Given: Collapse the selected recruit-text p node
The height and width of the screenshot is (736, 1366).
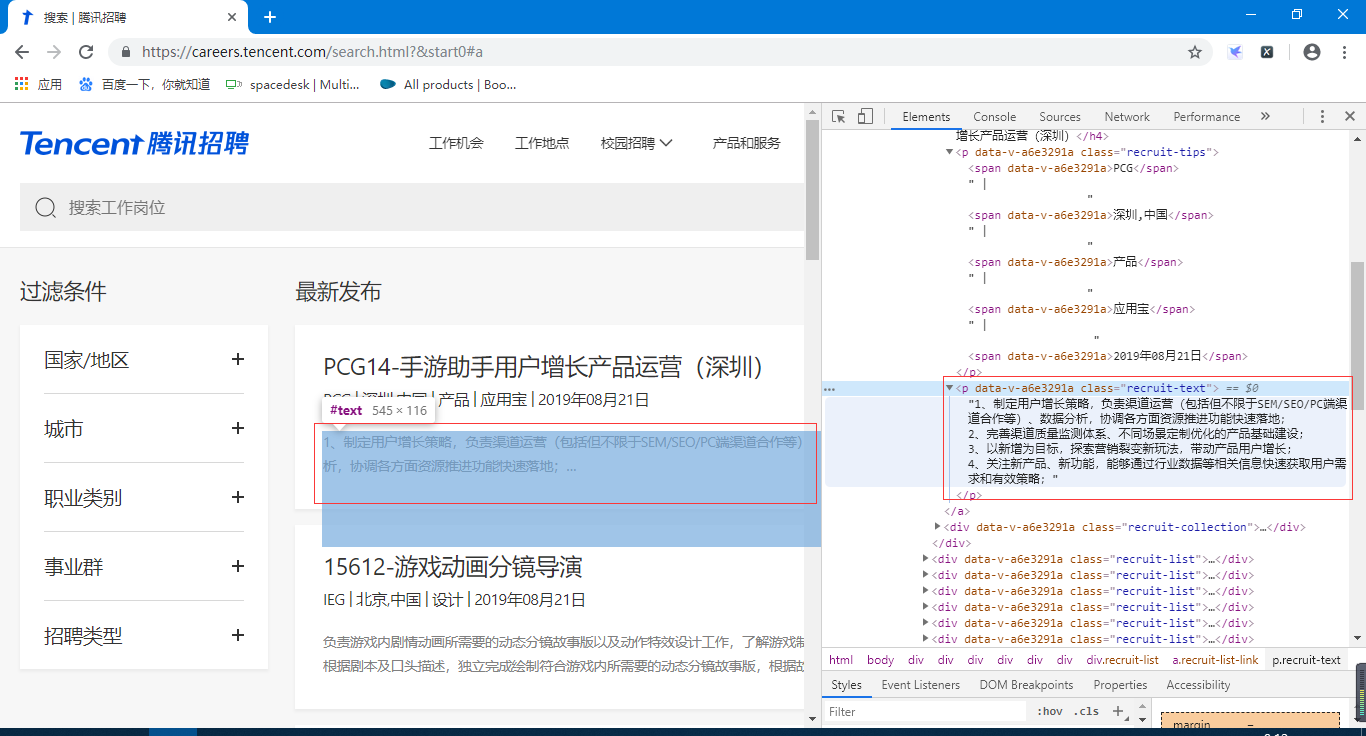Looking at the screenshot, I should click(950, 388).
